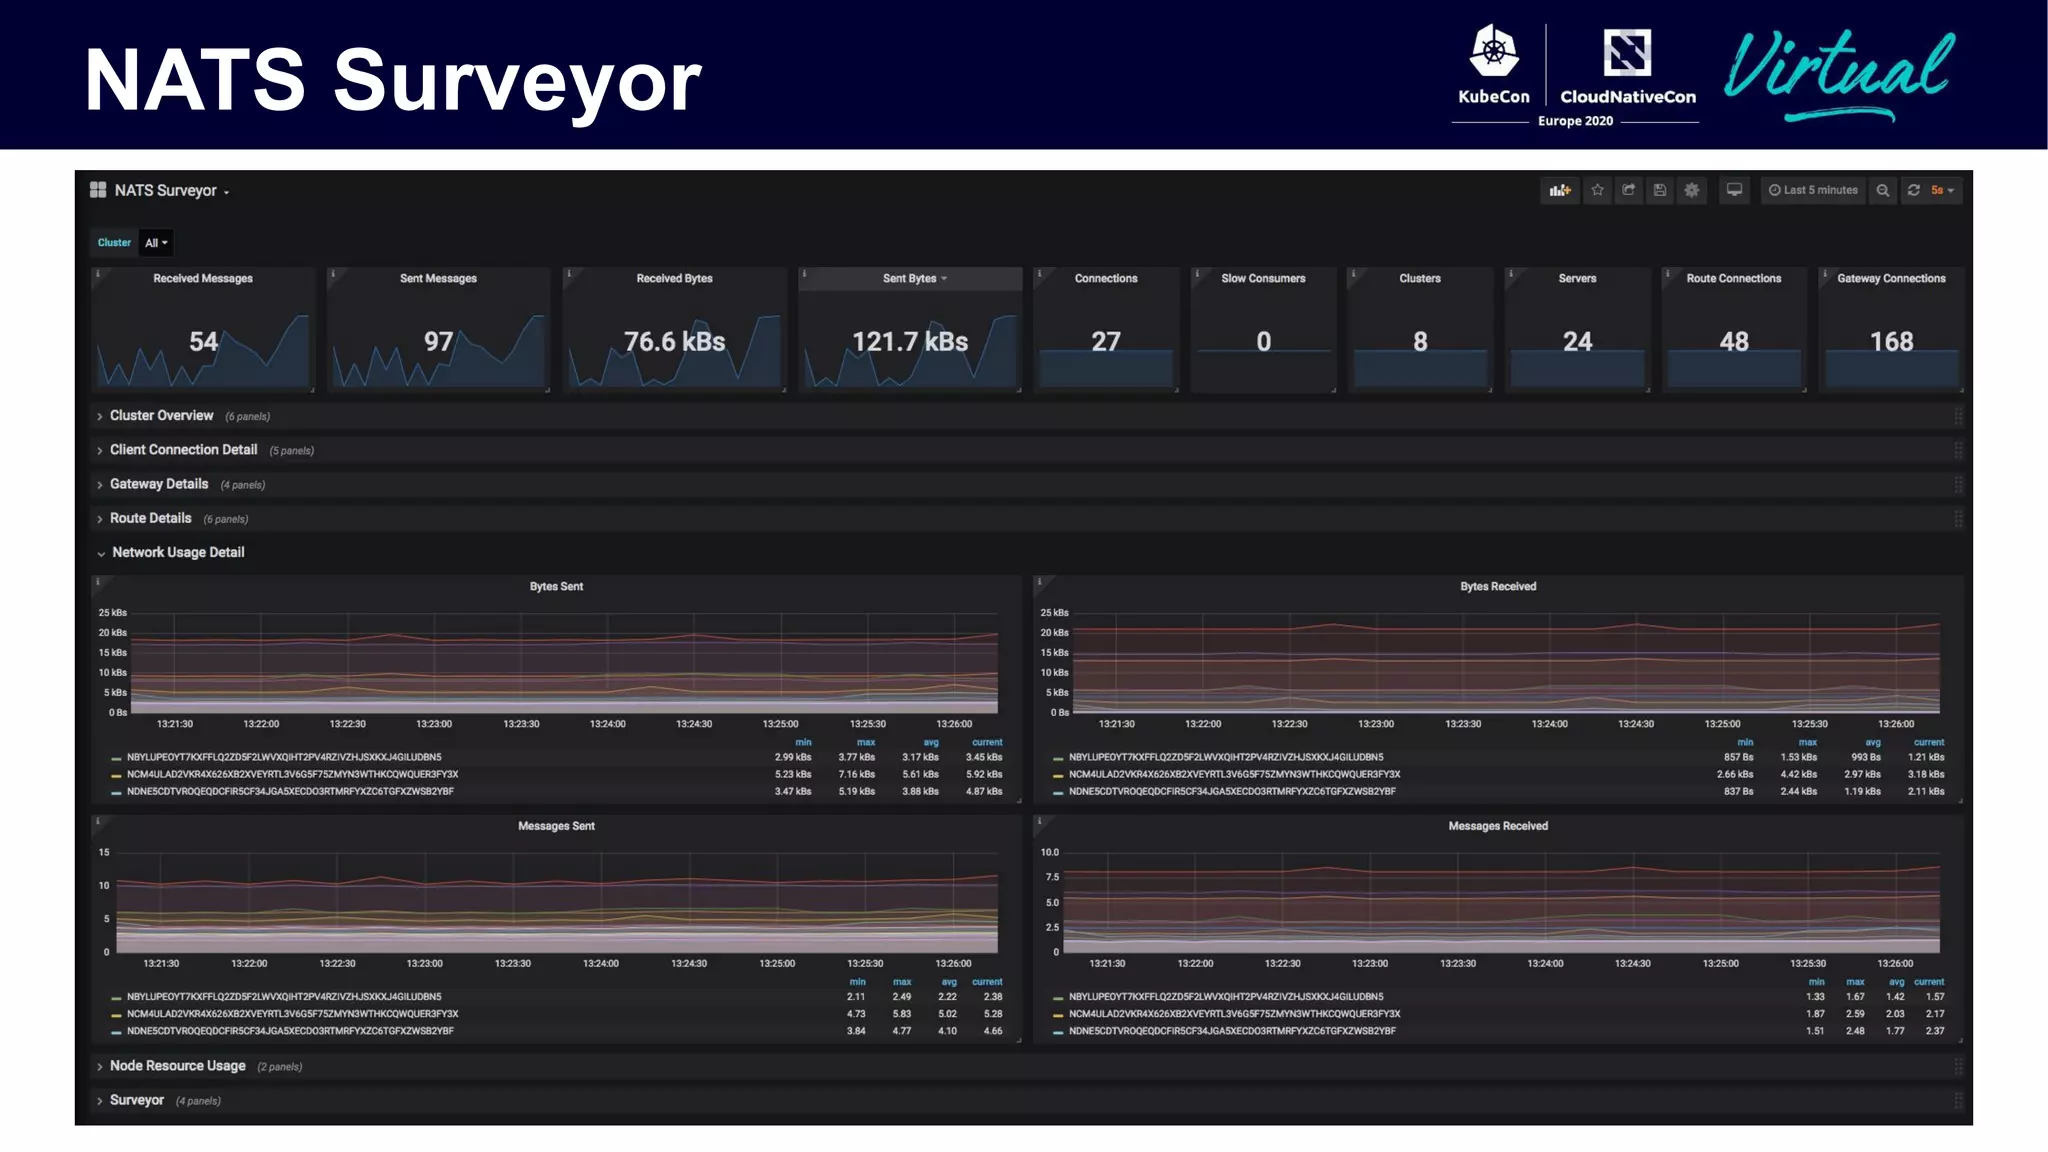Click the Clusters panel title
This screenshot has height=1152, width=2048.
1420,278
